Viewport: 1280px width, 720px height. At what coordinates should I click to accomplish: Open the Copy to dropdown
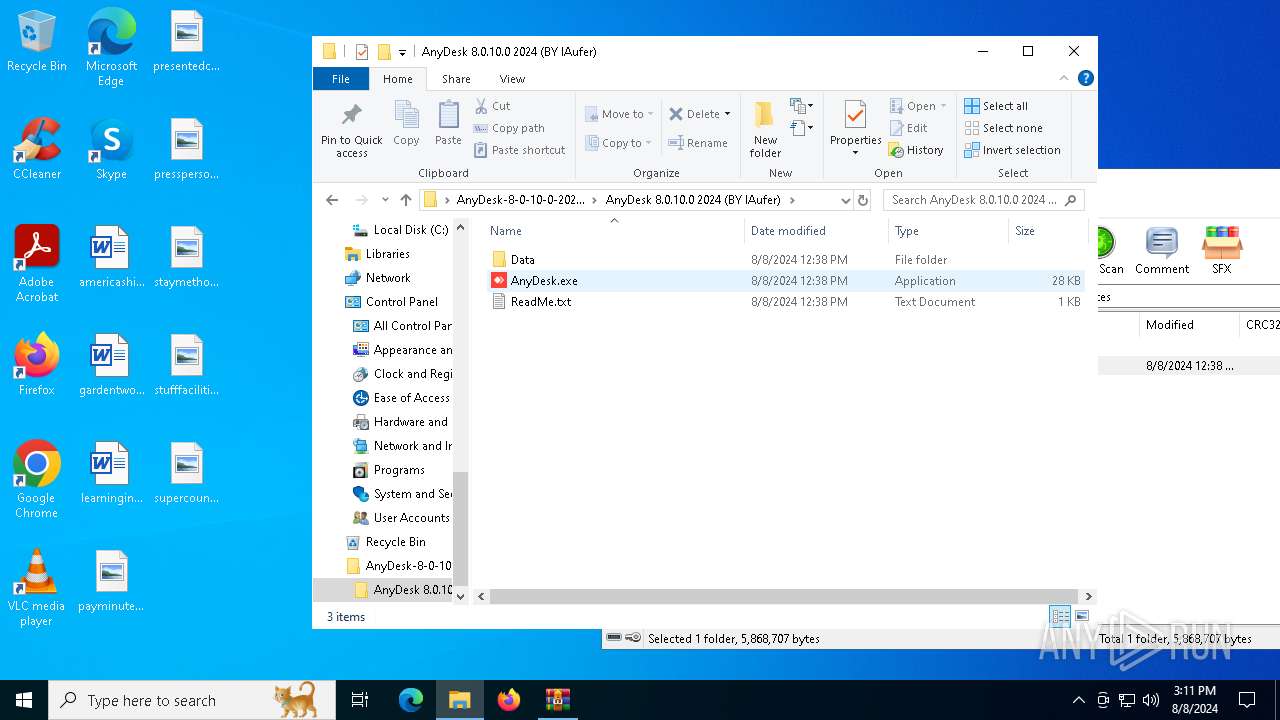pyautogui.click(x=619, y=143)
